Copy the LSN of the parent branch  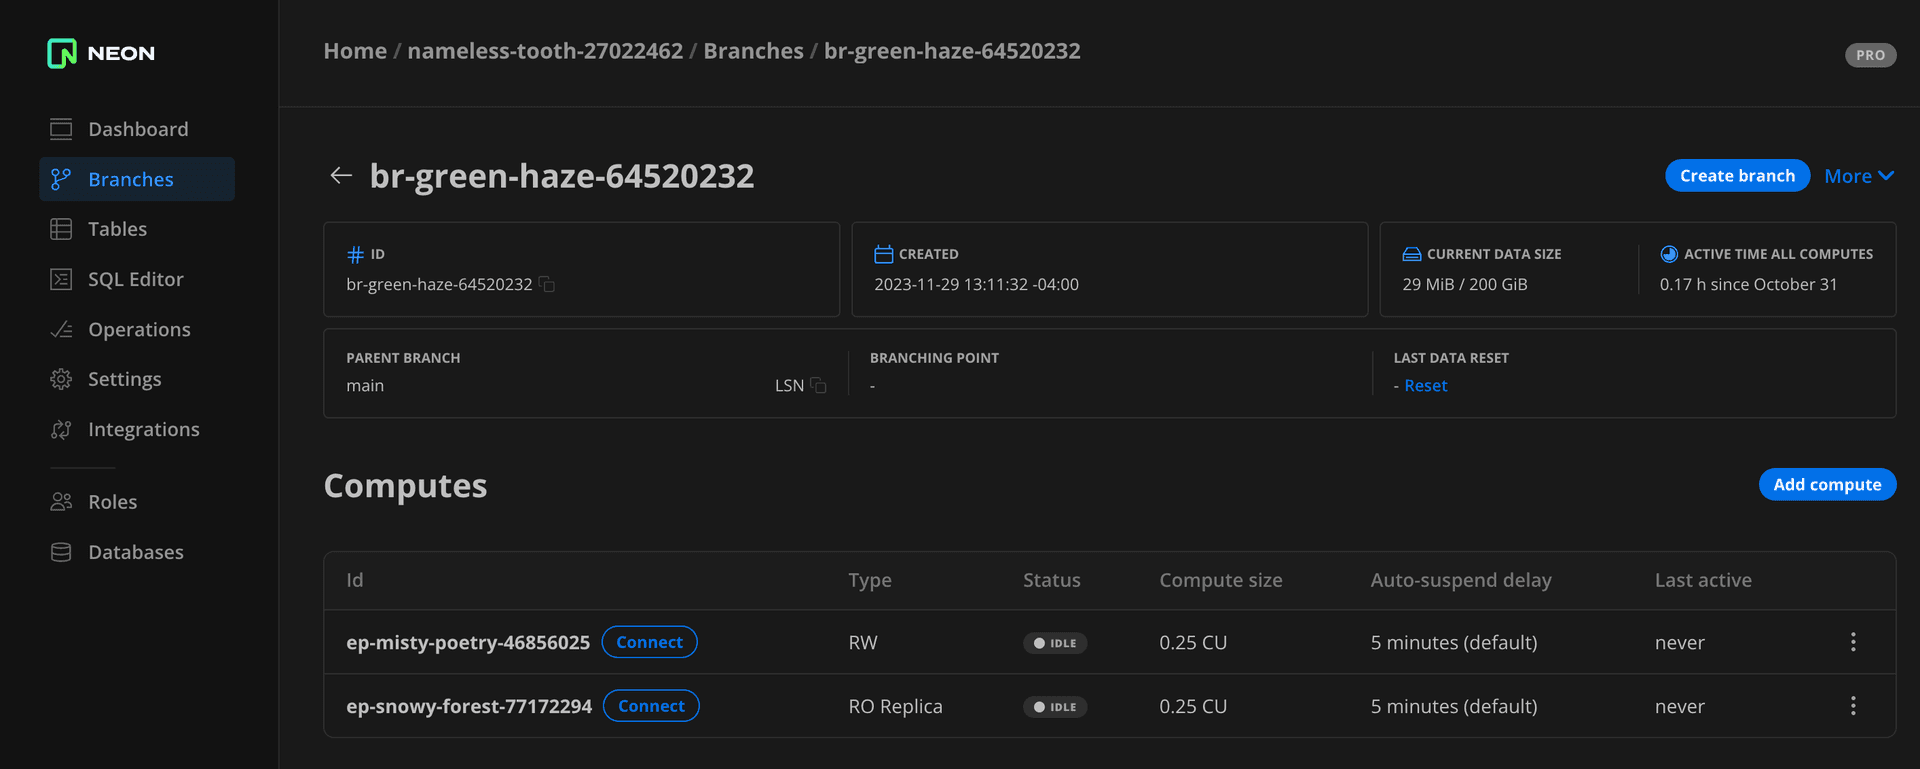coord(818,386)
